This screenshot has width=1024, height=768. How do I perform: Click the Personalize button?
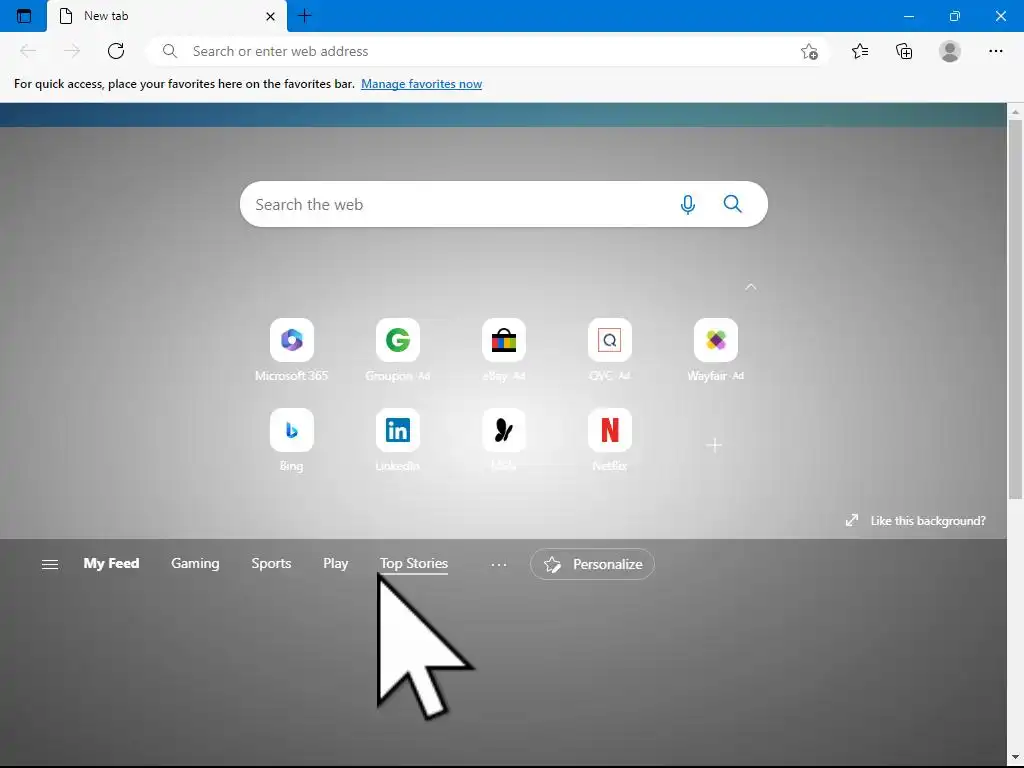(x=592, y=564)
